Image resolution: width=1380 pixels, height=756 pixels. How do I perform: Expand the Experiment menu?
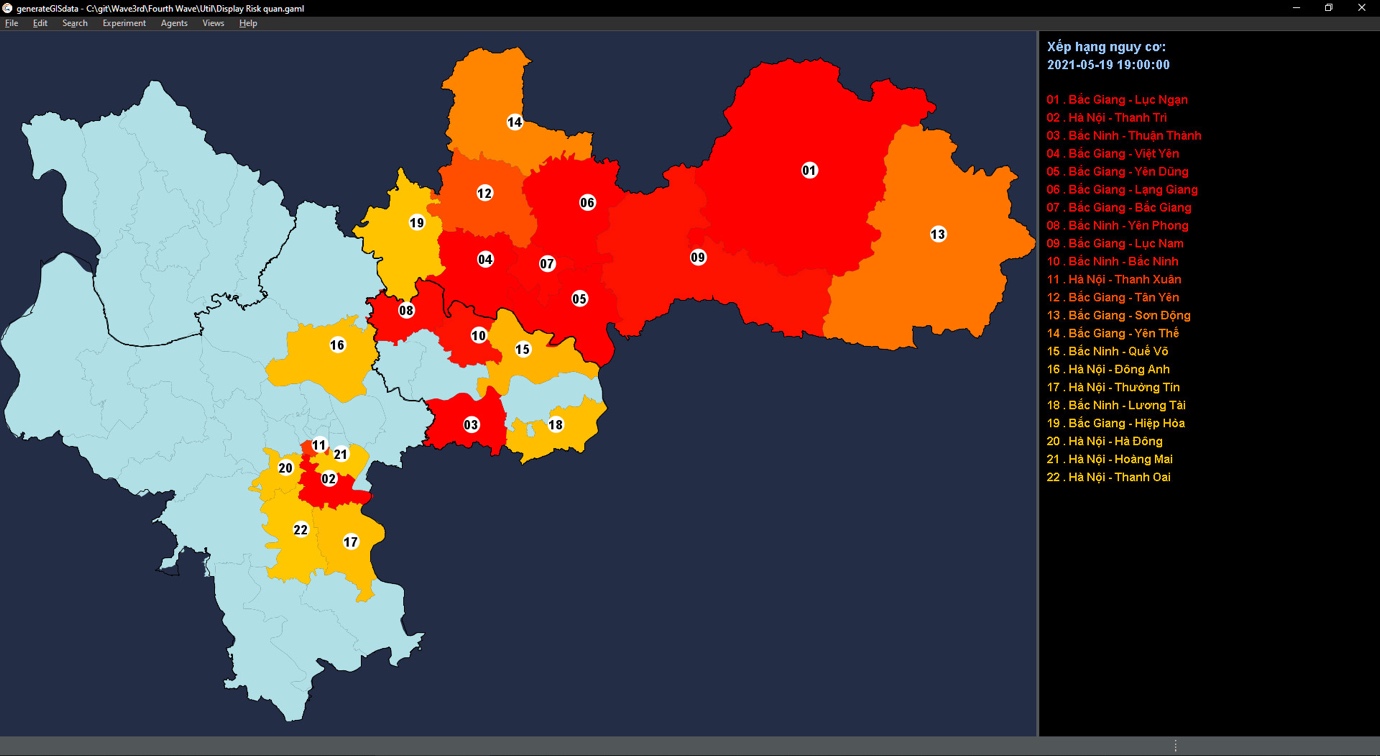pyautogui.click(x=124, y=23)
